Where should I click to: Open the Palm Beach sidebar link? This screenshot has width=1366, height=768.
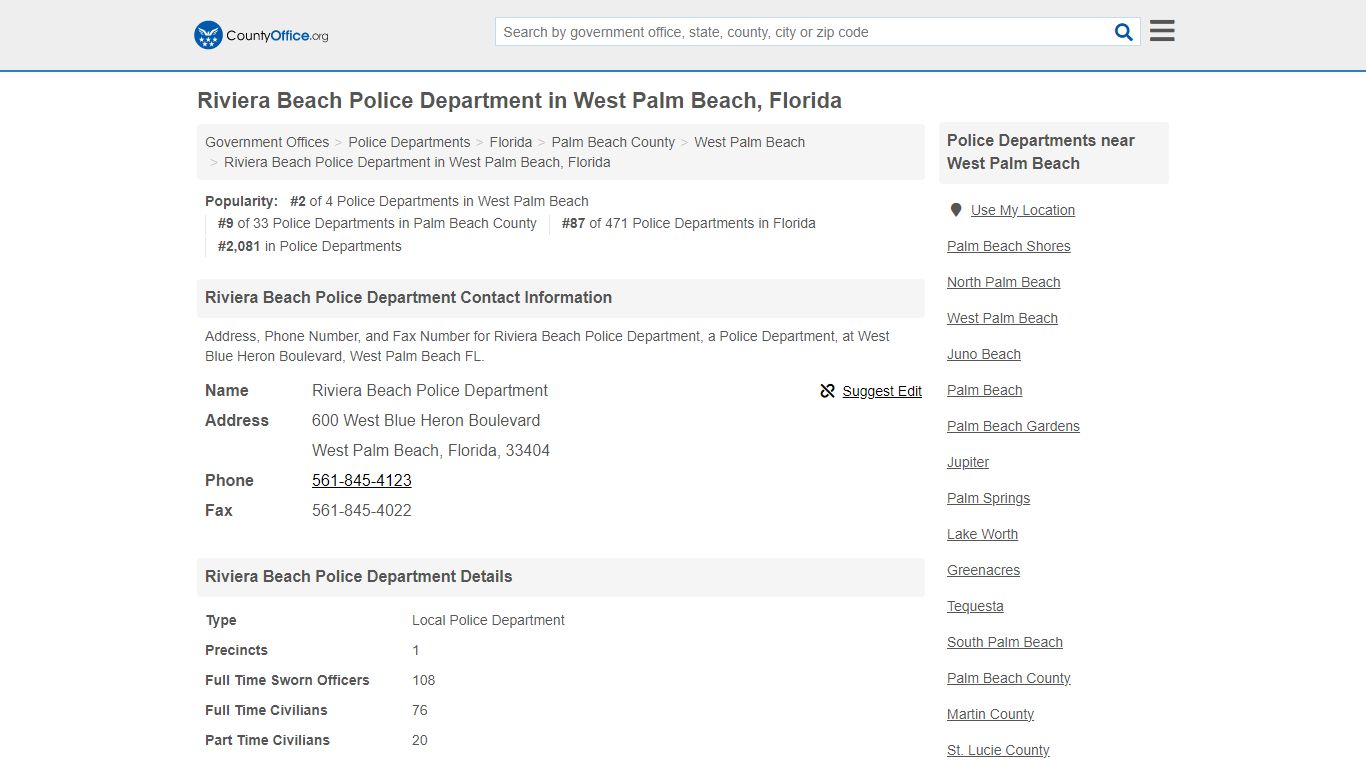tap(985, 390)
